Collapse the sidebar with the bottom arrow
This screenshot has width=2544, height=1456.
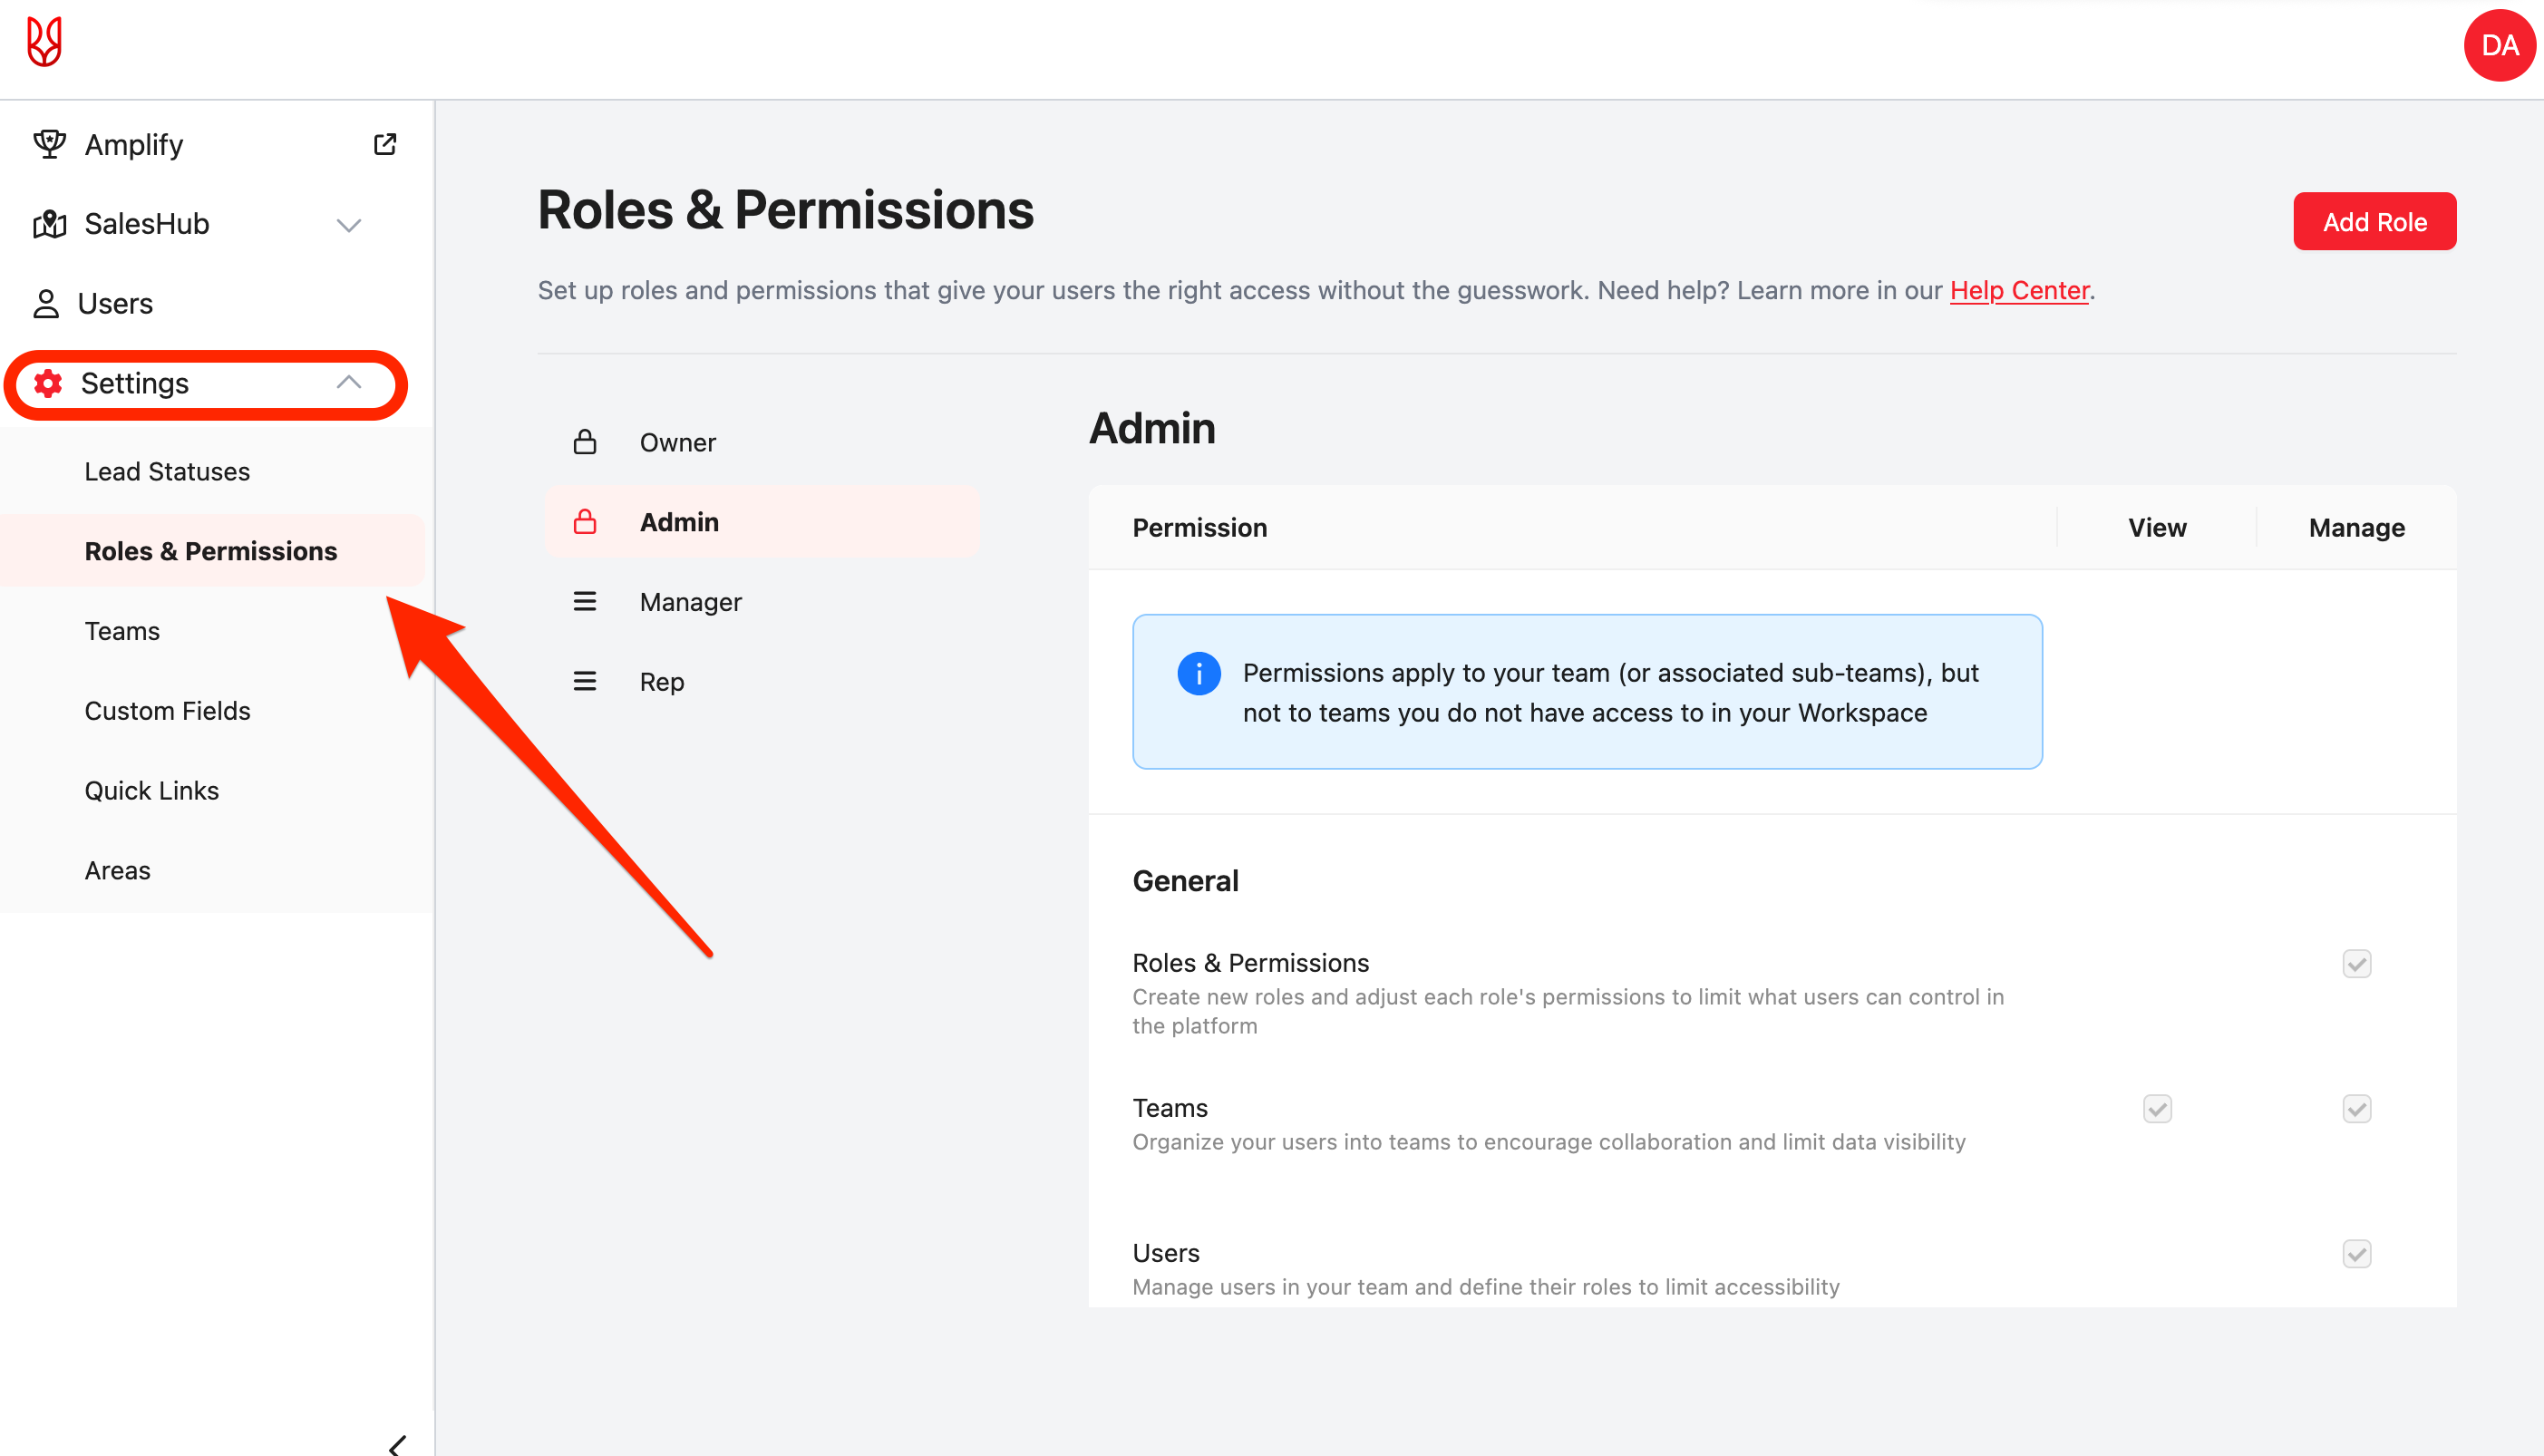click(398, 1444)
